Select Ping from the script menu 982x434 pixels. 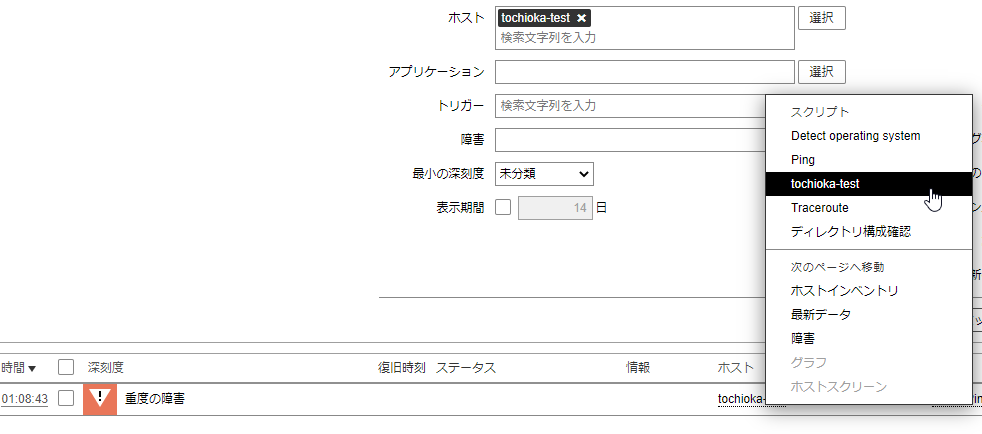pos(803,160)
